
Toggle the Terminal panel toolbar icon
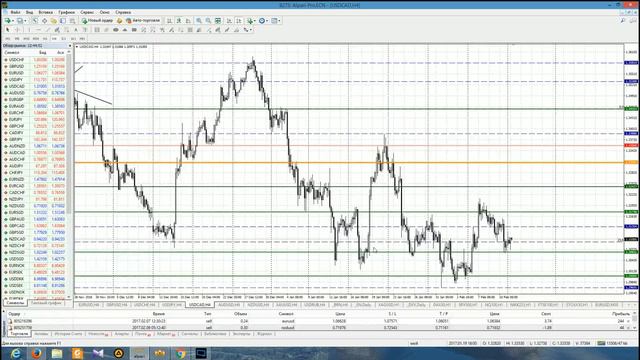[x=63, y=20]
